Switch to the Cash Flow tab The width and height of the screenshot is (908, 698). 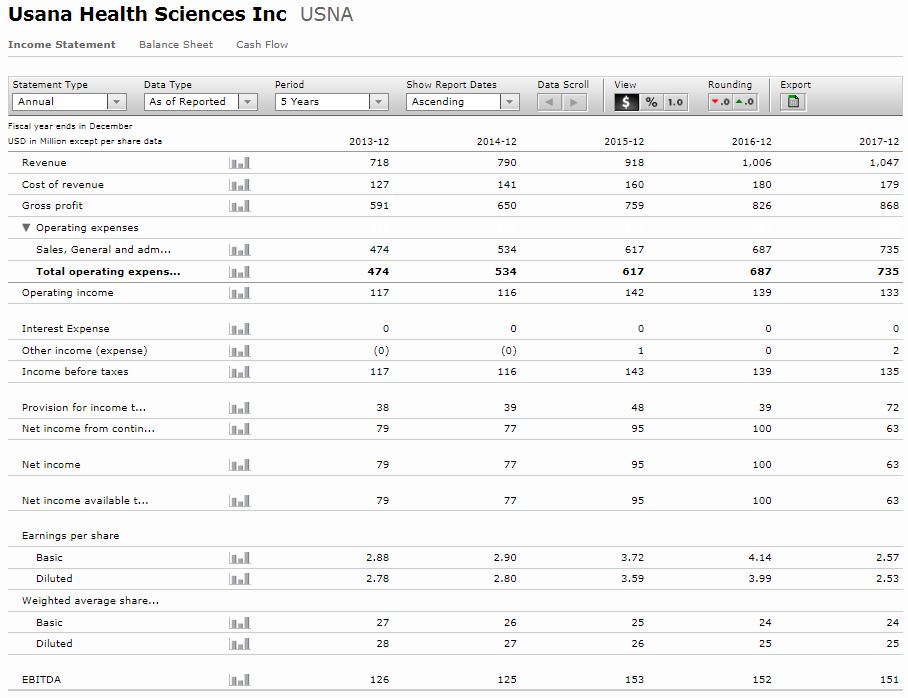(262, 45)
